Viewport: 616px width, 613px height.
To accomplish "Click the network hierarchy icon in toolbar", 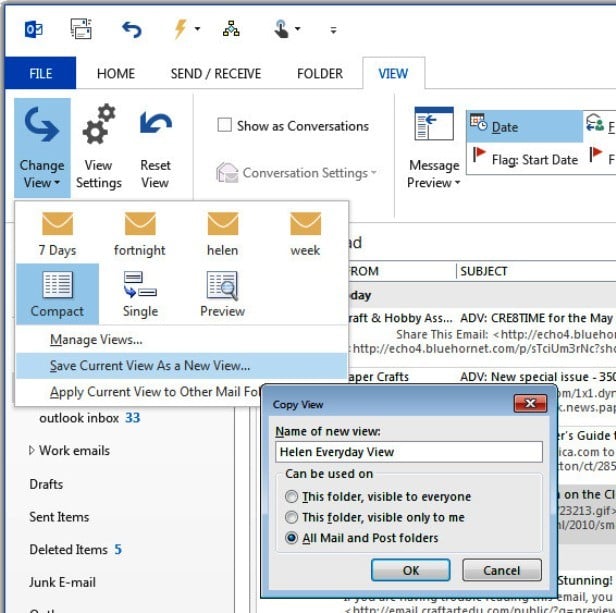I will (x=231, y=29).
